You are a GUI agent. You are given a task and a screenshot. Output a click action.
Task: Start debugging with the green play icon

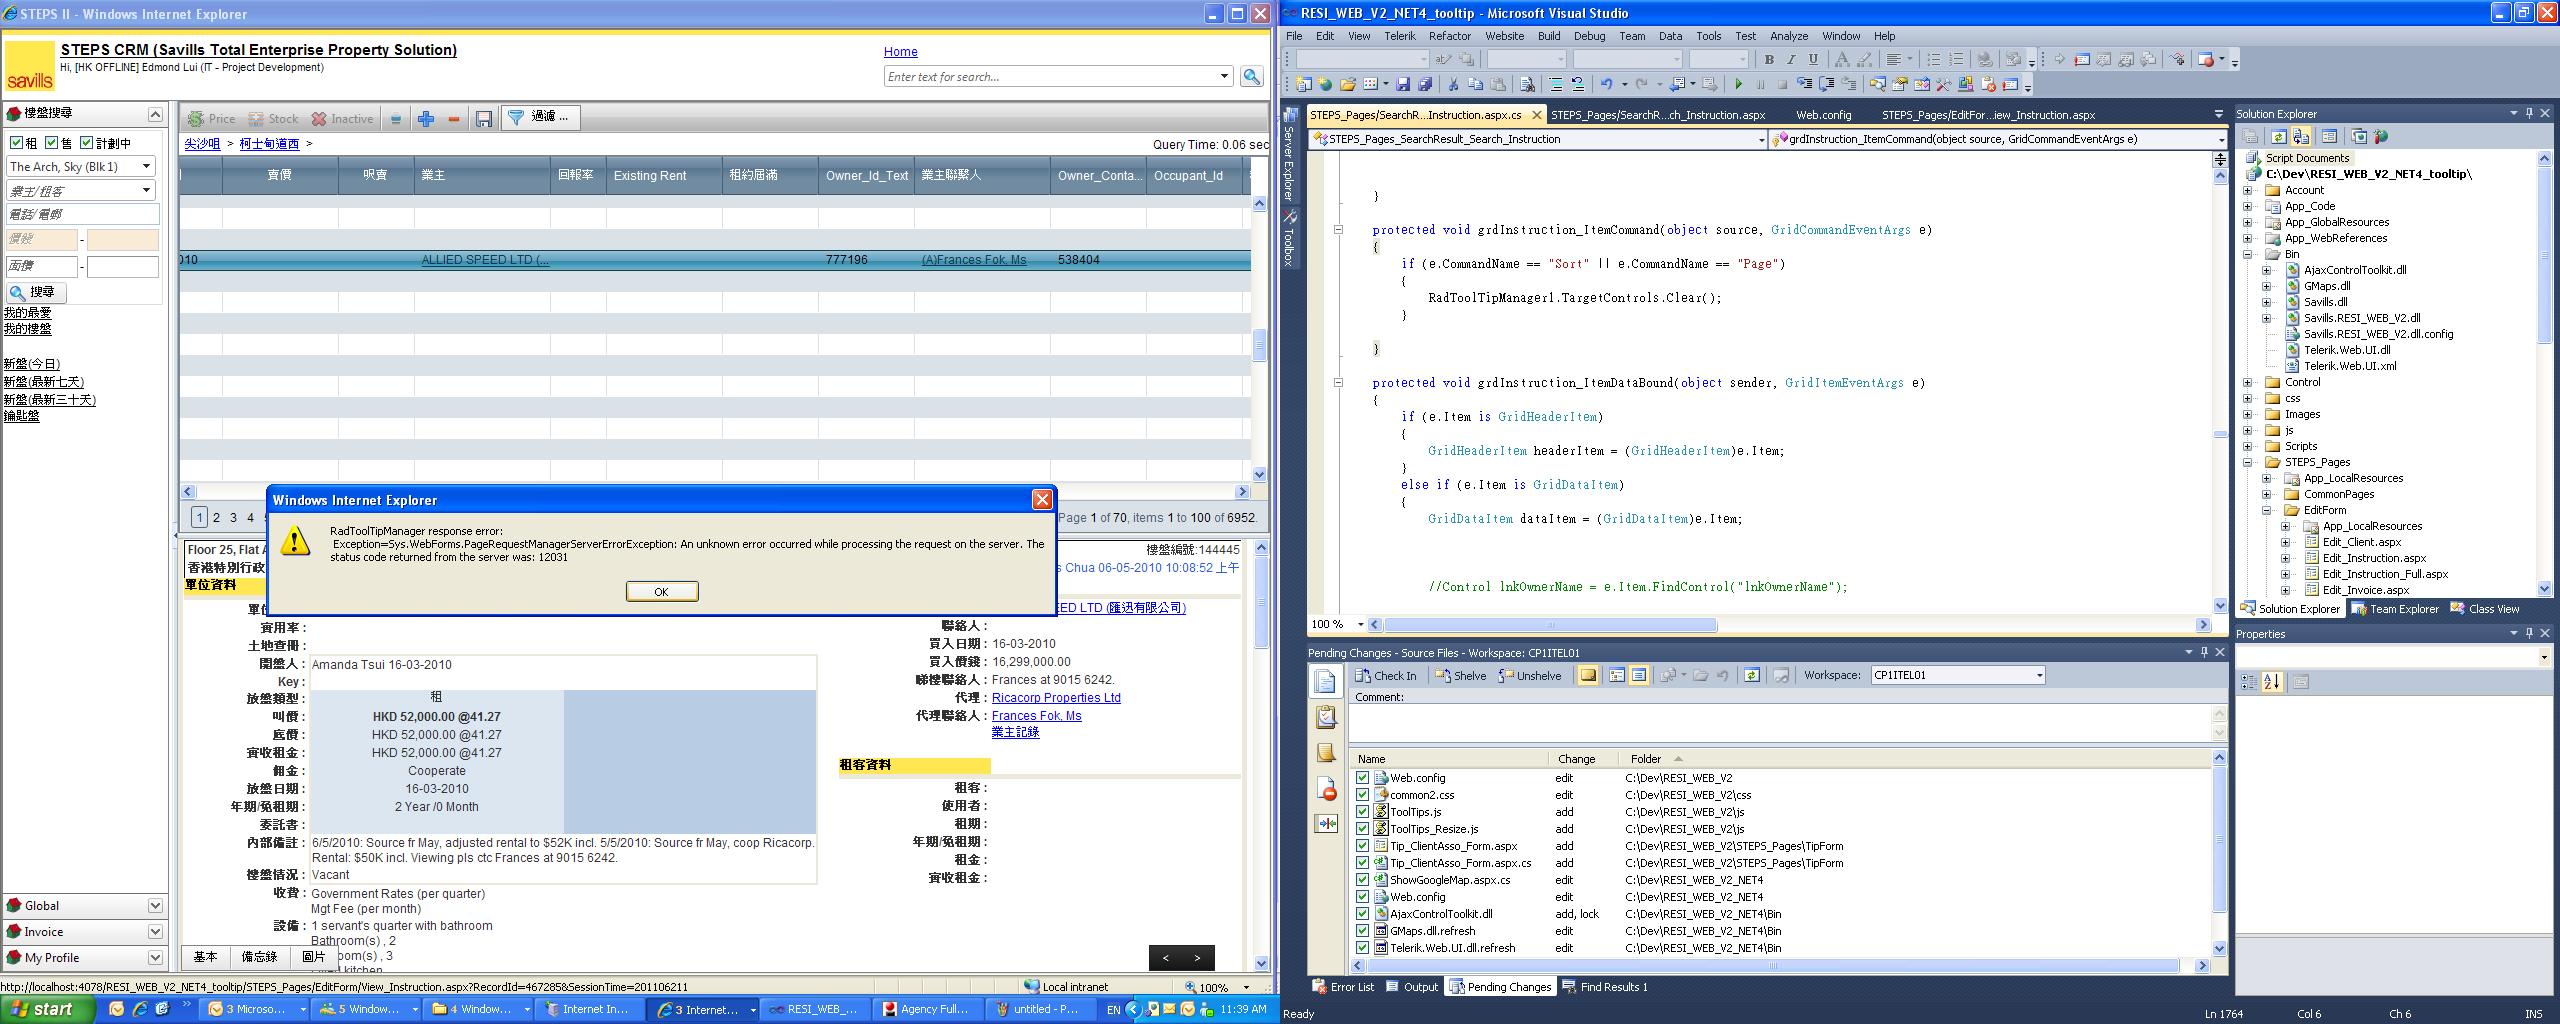1738,85
